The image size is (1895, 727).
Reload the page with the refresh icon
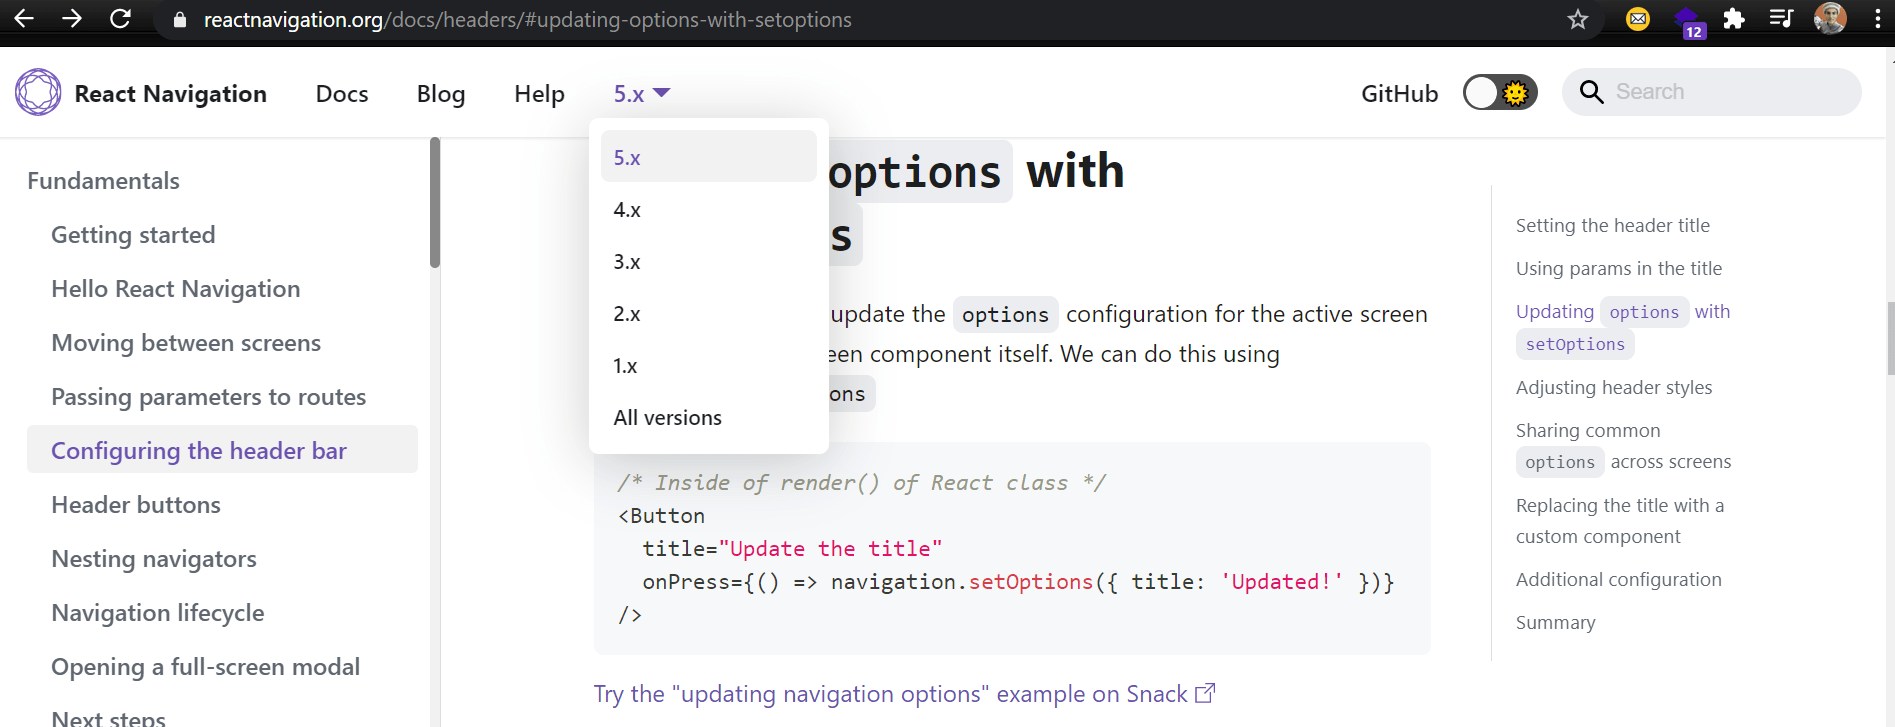120,19
